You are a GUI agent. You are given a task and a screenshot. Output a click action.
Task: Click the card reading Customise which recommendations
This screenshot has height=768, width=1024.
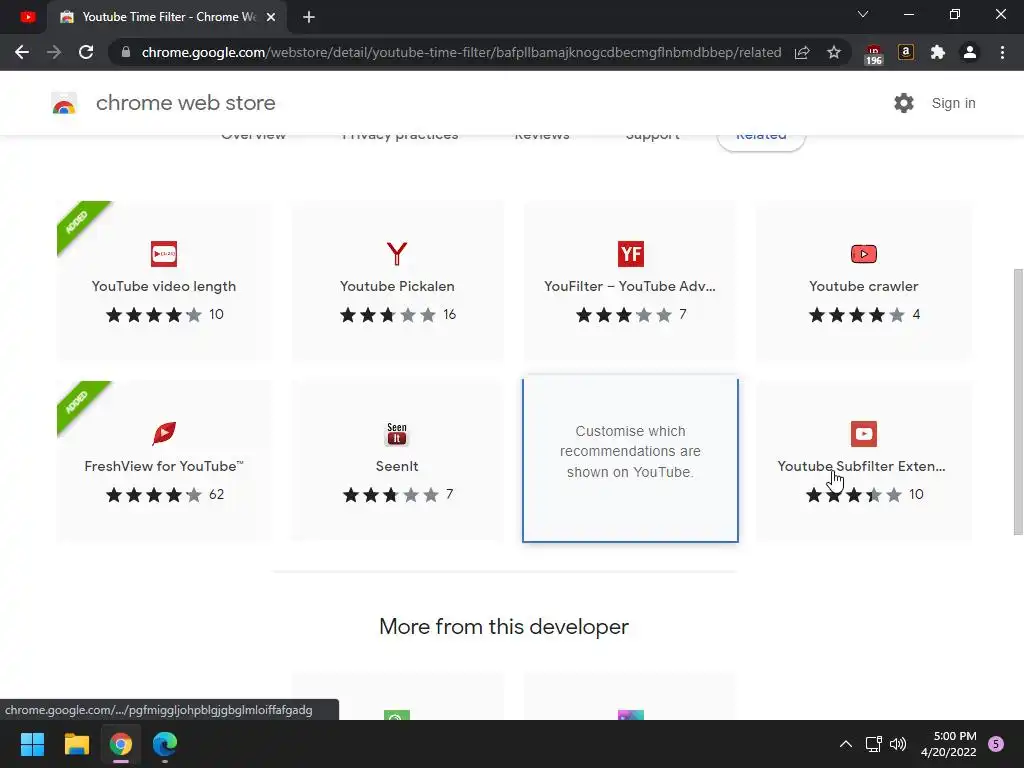tap(630, 460)
